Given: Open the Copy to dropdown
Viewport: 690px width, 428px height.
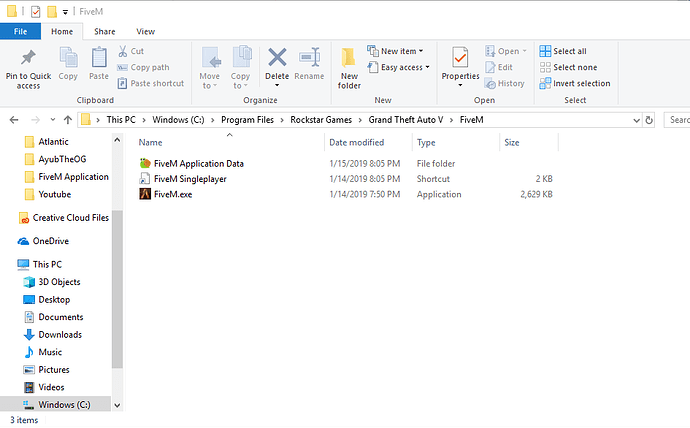Looking at the screenshot, I should (x=240, y=68).
